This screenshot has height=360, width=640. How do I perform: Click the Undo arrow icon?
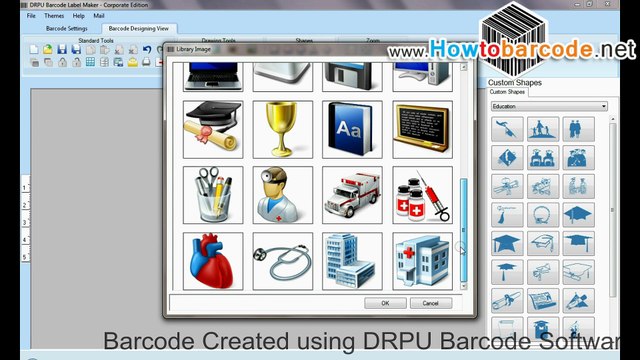(147, 50)
